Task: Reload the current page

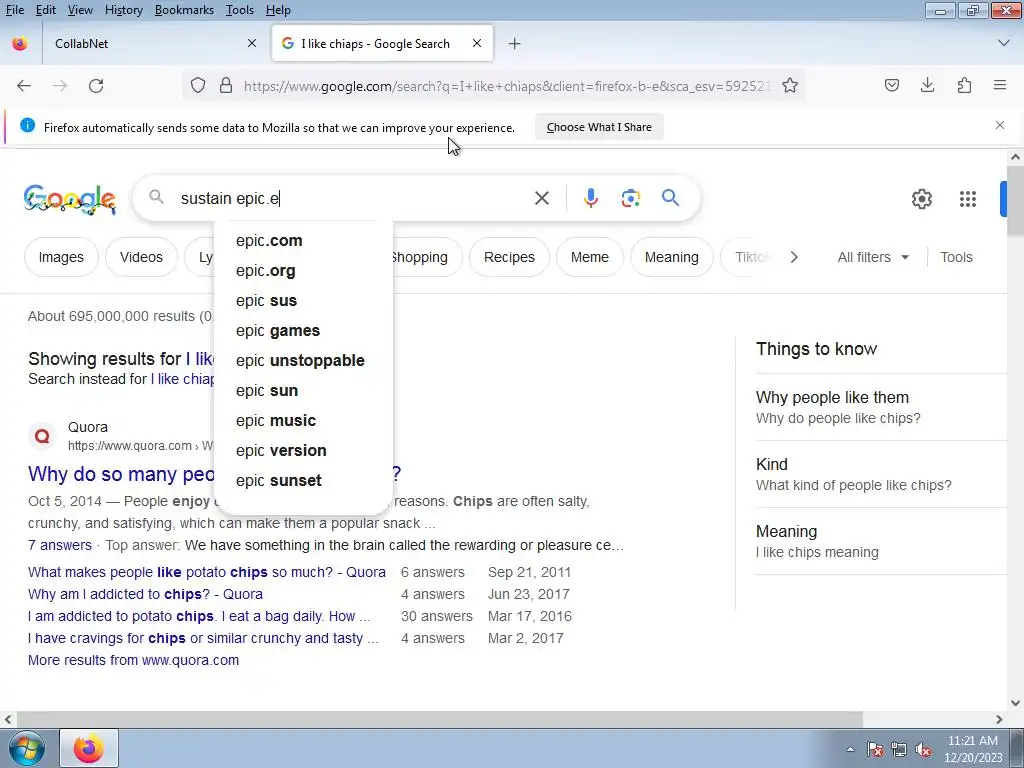Action: click(x=96, y=86)
